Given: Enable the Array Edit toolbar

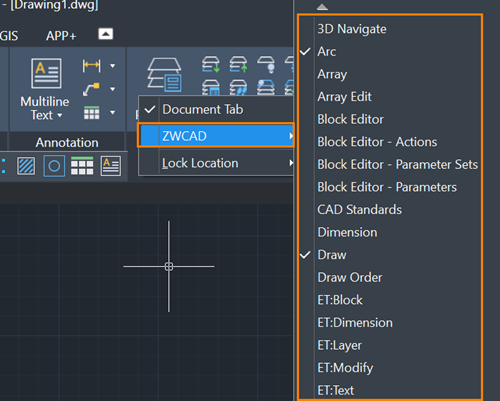Looking at the screenshot, I should [390, 97].
